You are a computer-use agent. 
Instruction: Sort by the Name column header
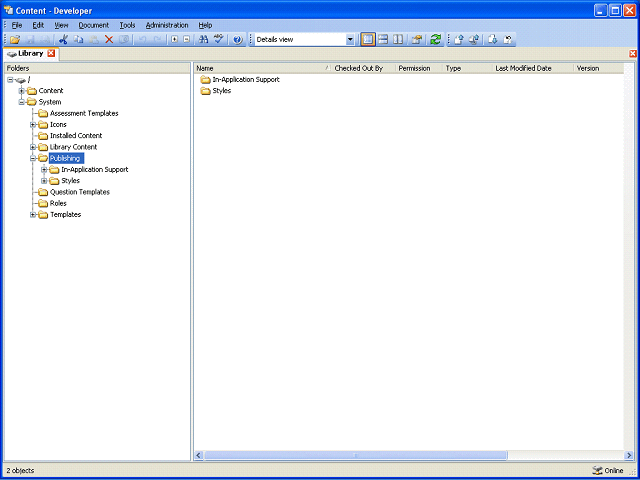click(263, 68)
